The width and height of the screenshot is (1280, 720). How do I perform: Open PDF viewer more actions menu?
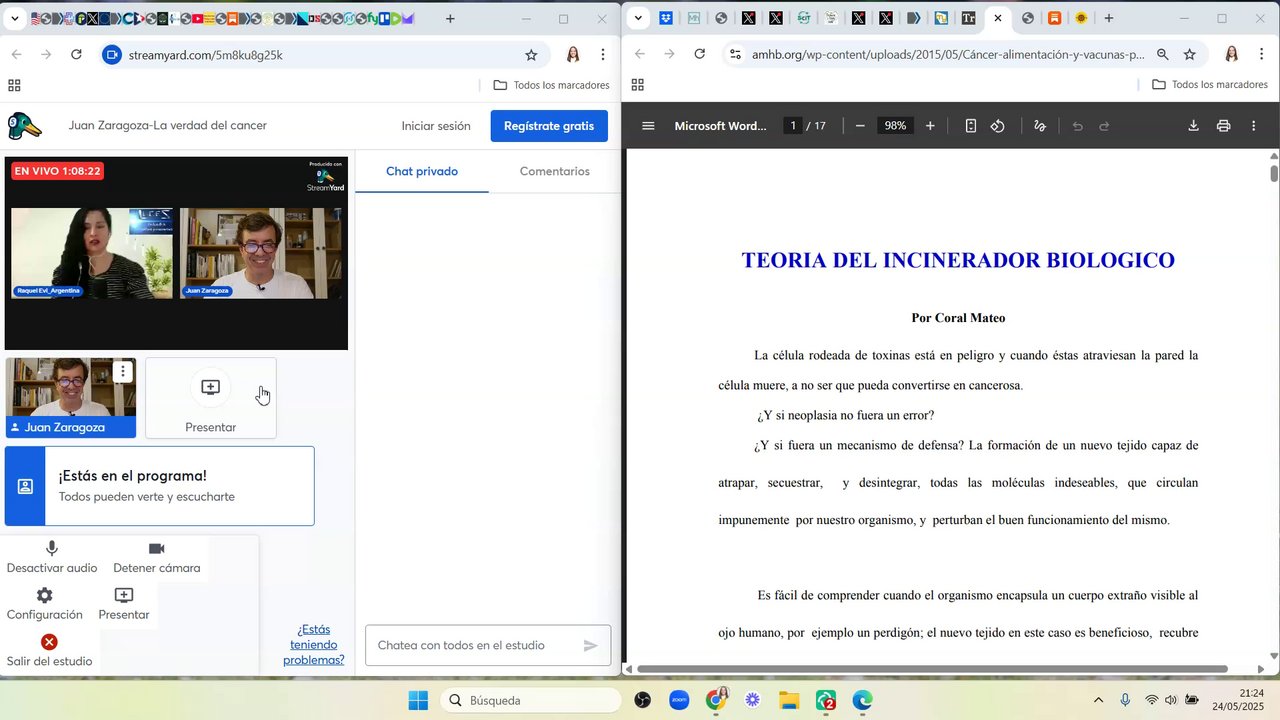coord(1253,126)
